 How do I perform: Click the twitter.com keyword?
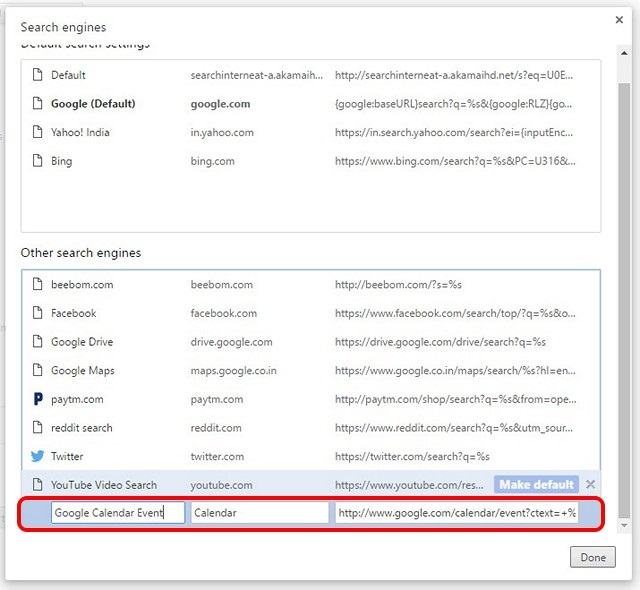click(217, 456)
